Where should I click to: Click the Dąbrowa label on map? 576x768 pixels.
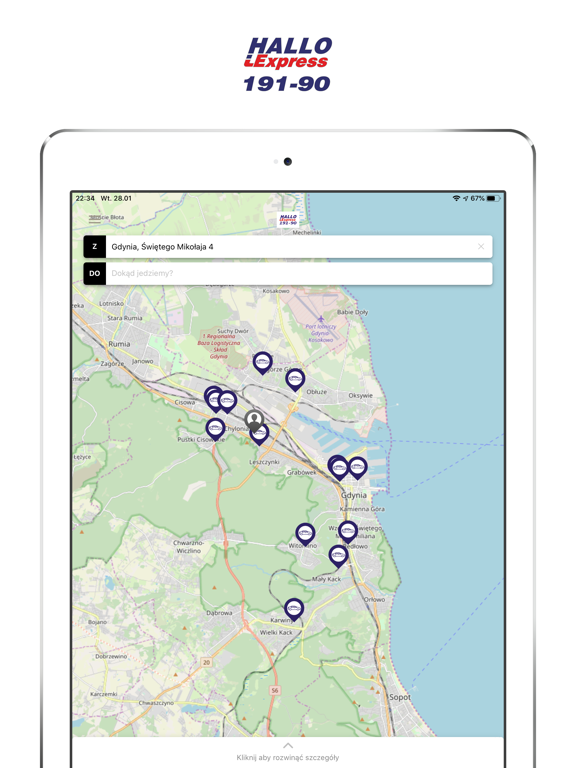(x=219, y=613)
